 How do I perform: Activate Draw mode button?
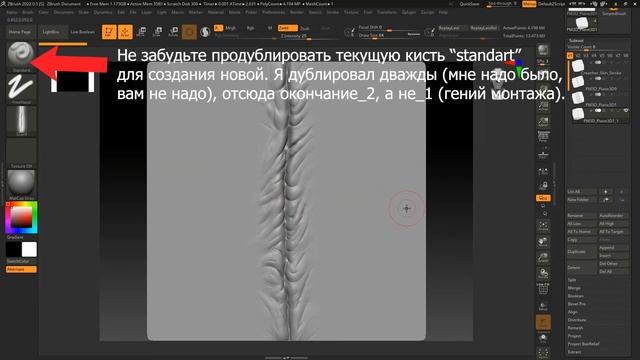[125, 32]
